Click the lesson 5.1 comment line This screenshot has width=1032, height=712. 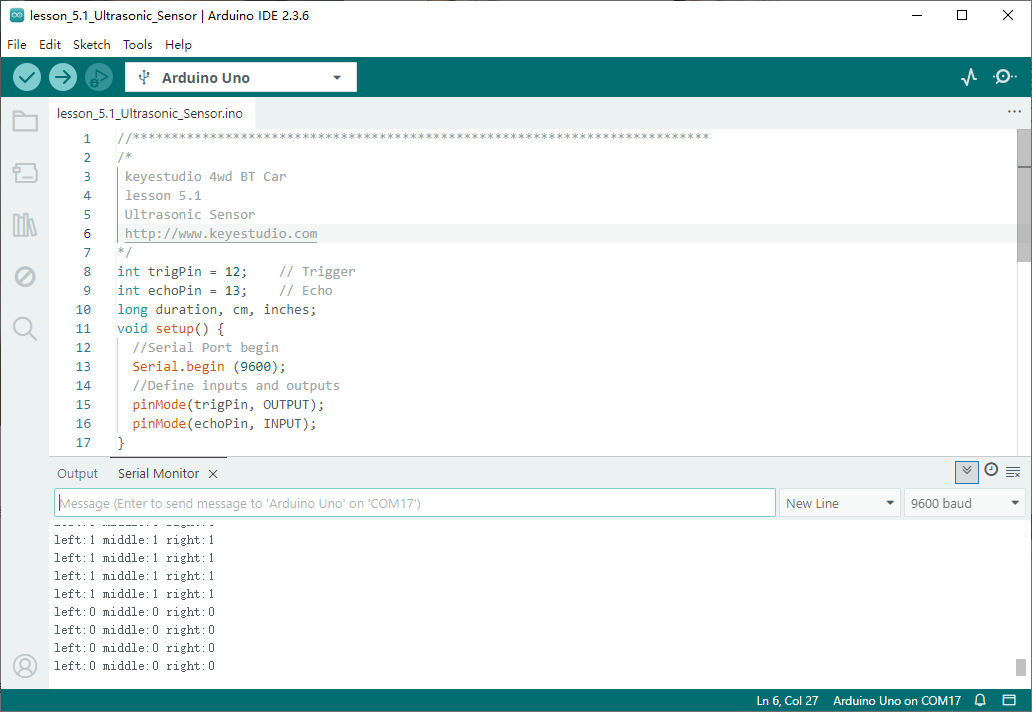coord(163,195)
